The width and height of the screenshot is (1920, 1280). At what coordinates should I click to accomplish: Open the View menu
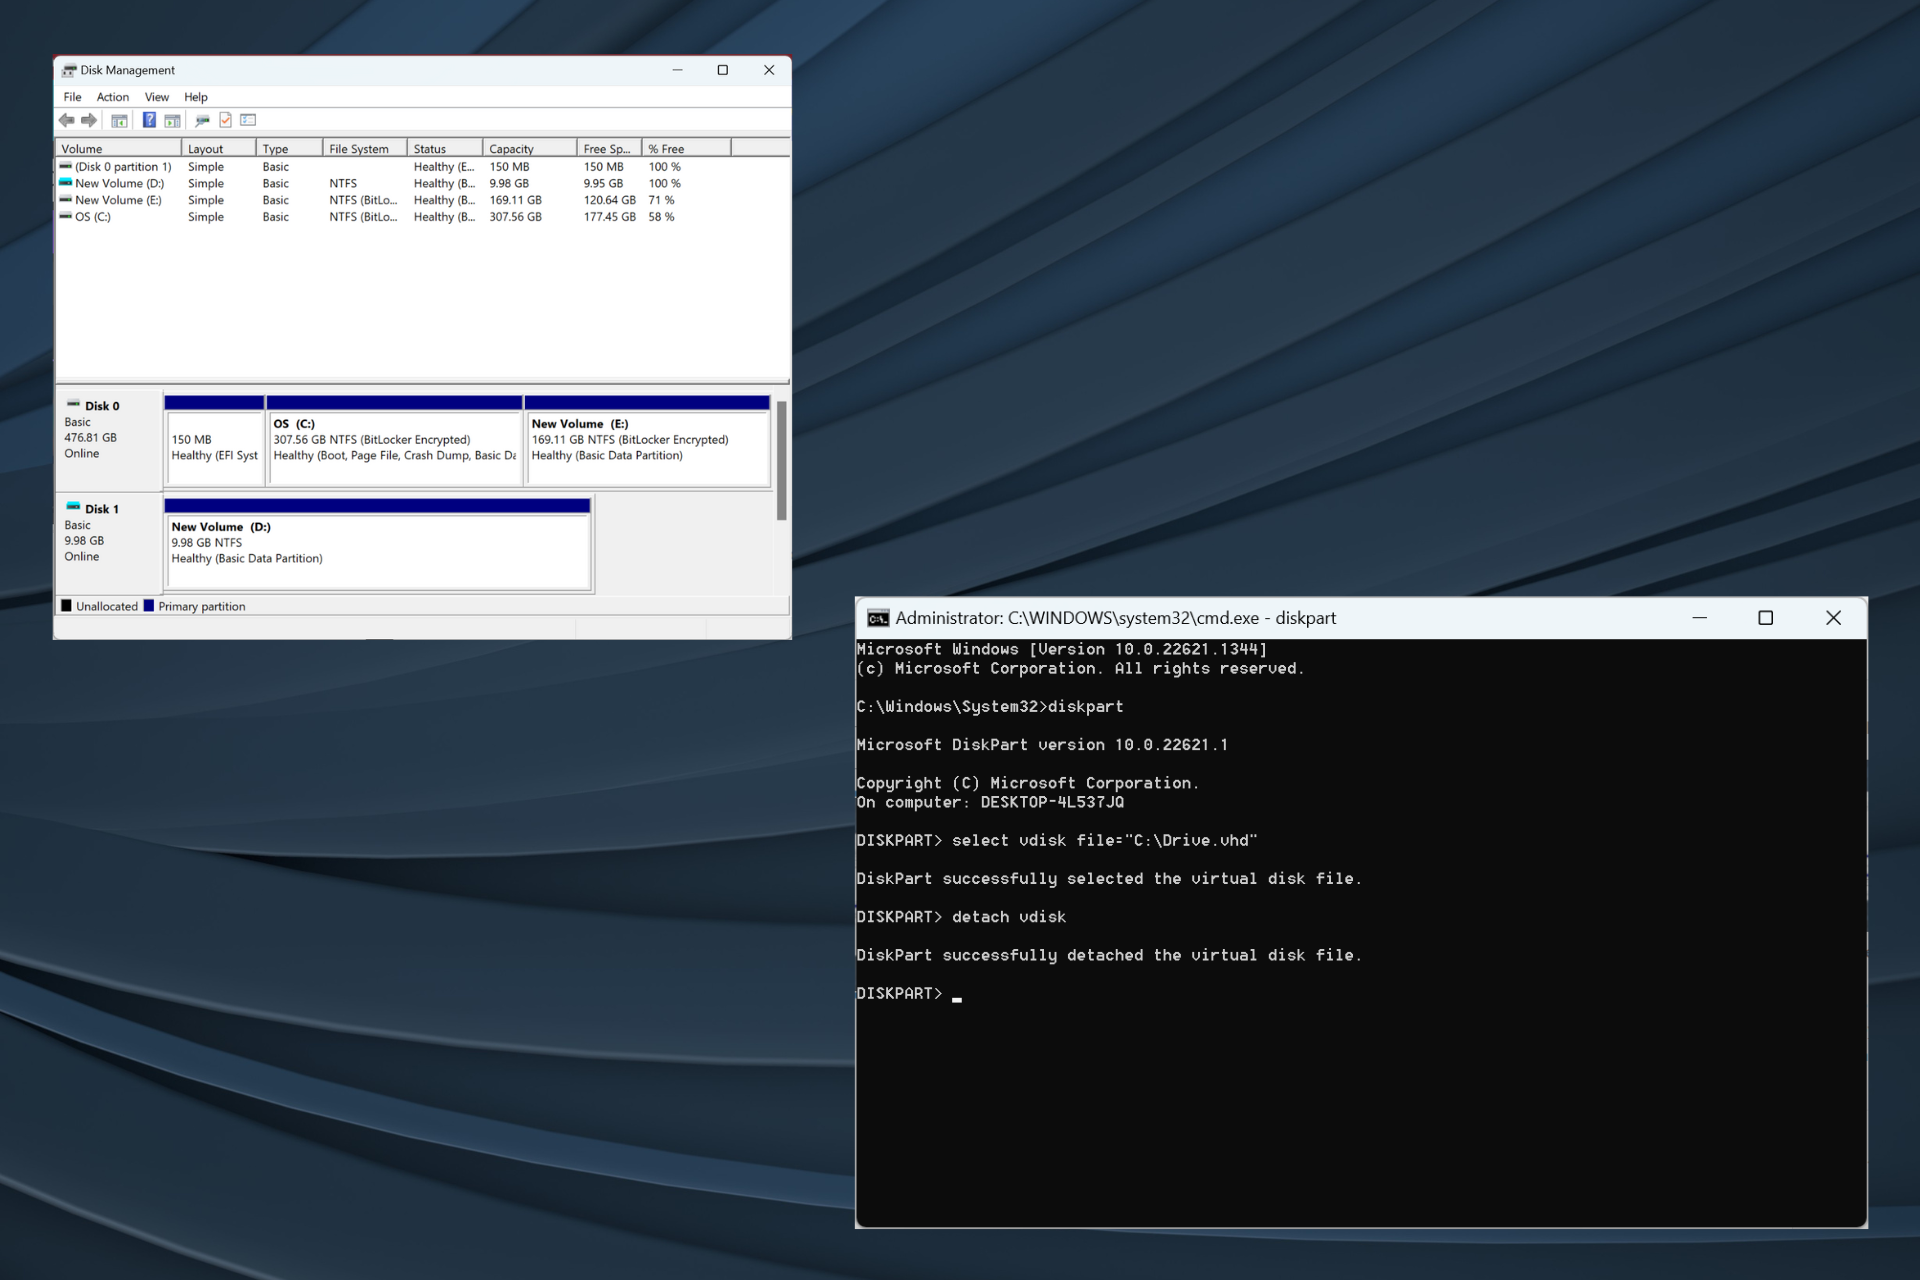tap(157, 97)
